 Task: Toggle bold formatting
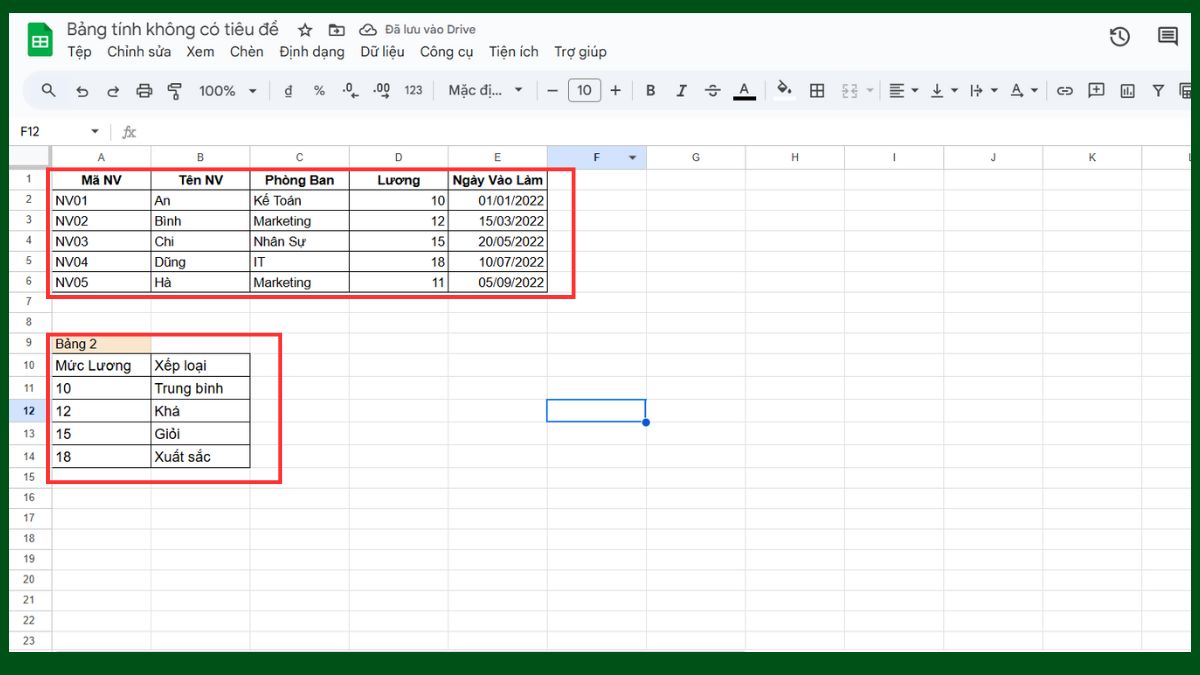pyautogui.click(x=651, y=90)
